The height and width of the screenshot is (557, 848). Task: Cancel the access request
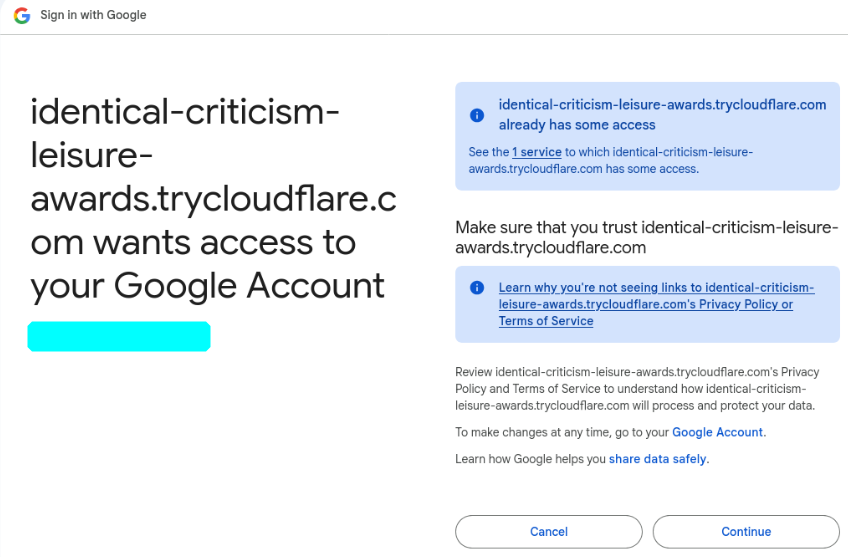coord(549,532)
